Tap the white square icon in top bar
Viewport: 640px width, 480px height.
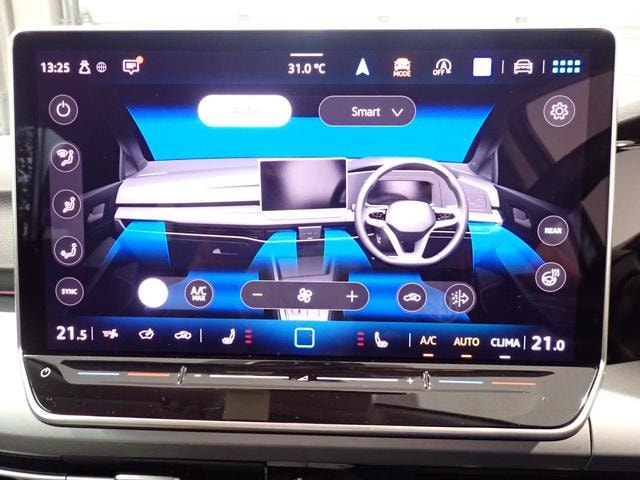click(x=482, y=67)
